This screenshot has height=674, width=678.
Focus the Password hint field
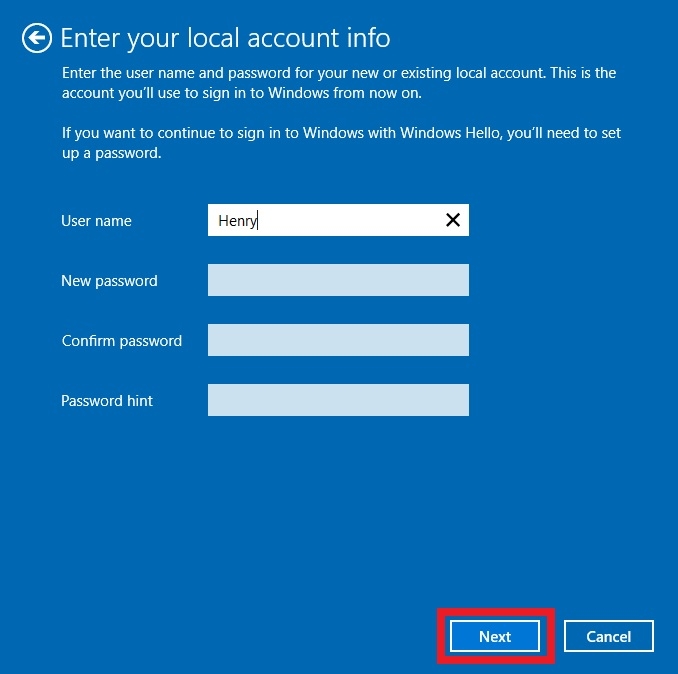tap(338, 400)
